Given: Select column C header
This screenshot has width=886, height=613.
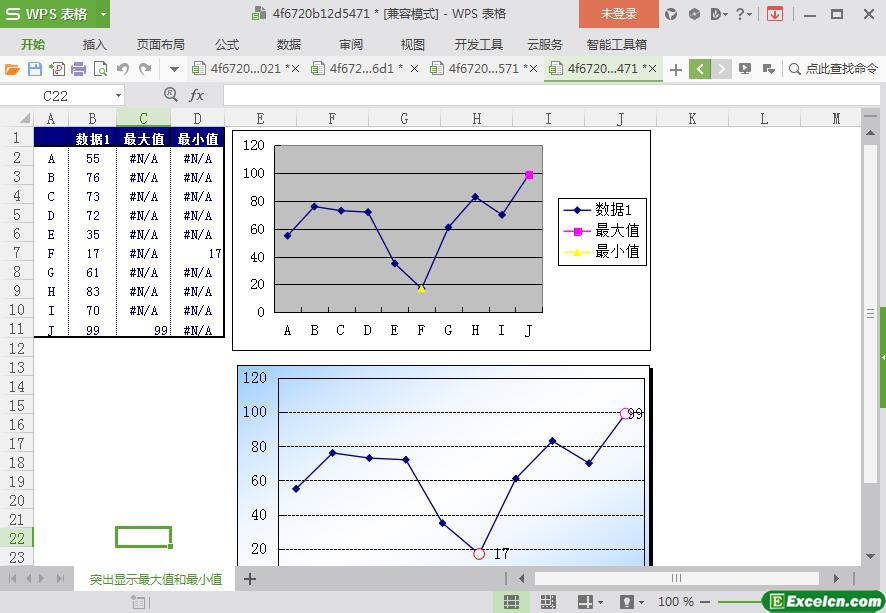Looking at the screenshot, I should pyautogui.click(x=144, y=119).
